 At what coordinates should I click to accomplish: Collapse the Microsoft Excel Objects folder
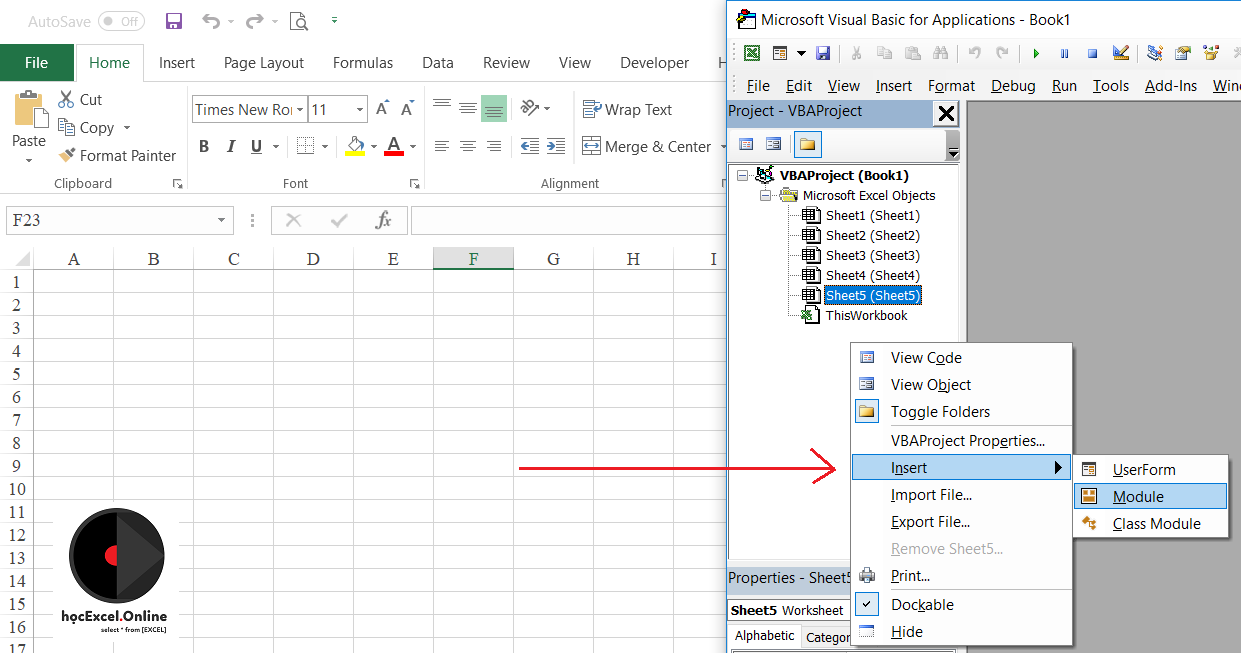pyautogui.click(x=766, y=195)
